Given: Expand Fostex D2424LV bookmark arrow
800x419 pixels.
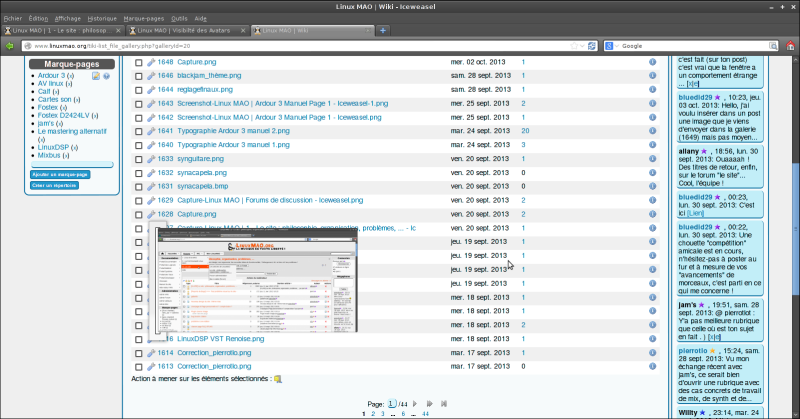Looking at the screenshot, I should click(95, 116).
